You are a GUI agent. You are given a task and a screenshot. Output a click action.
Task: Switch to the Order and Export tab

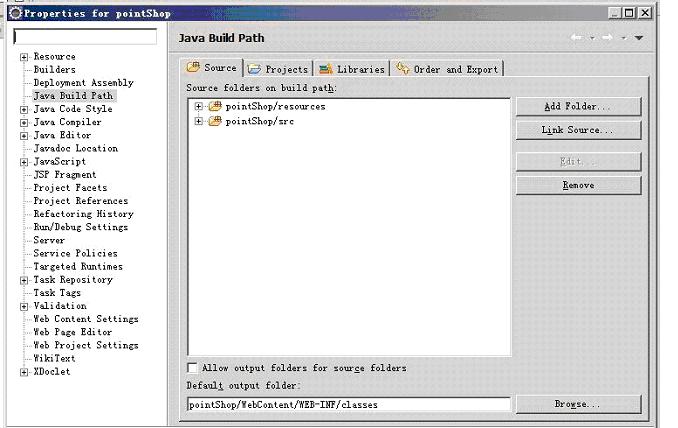(x=447, y=69)
